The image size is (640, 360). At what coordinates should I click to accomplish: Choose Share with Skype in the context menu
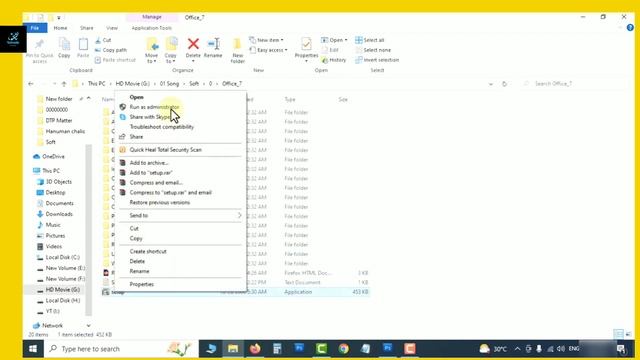(150, 117)
